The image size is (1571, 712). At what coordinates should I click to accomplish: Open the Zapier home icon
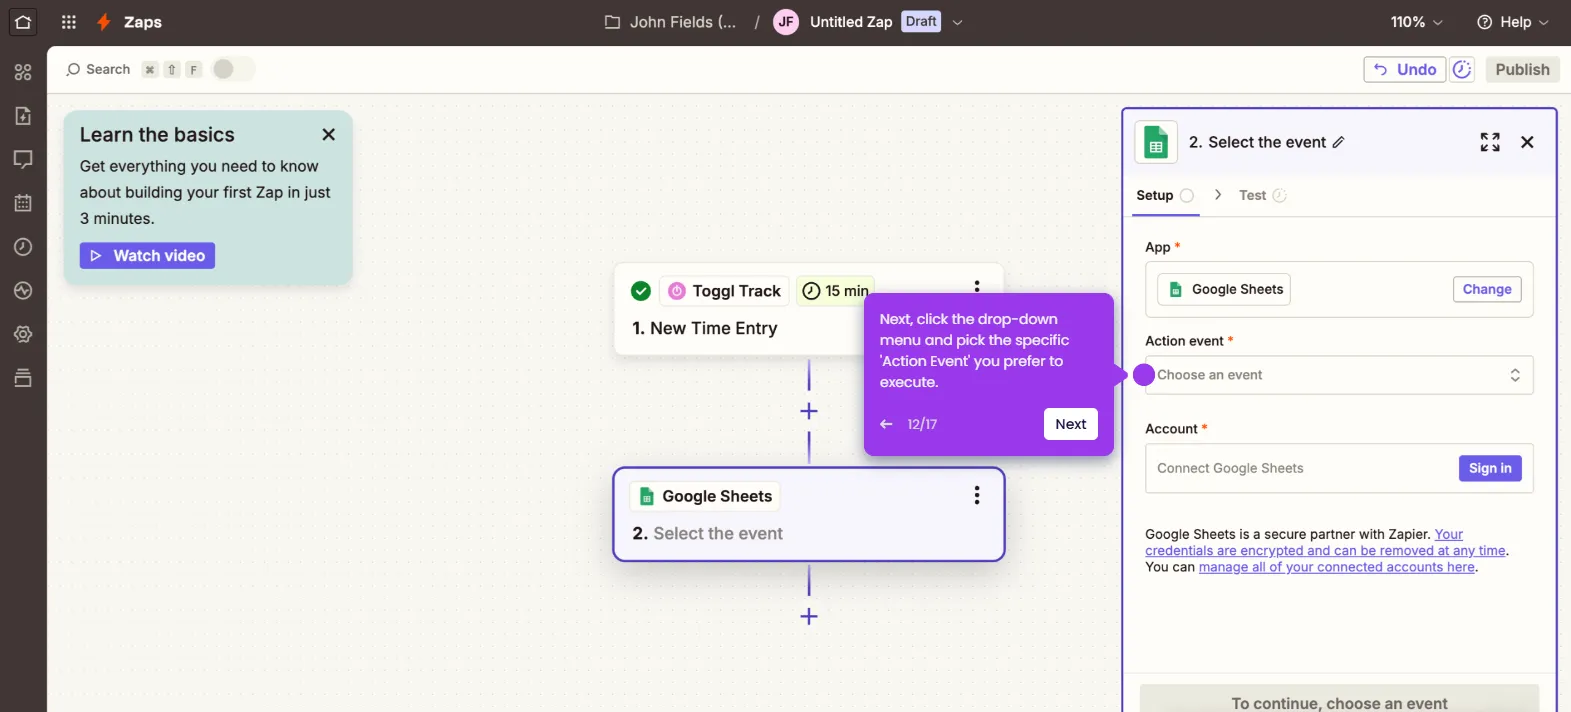tap(22, 22)
